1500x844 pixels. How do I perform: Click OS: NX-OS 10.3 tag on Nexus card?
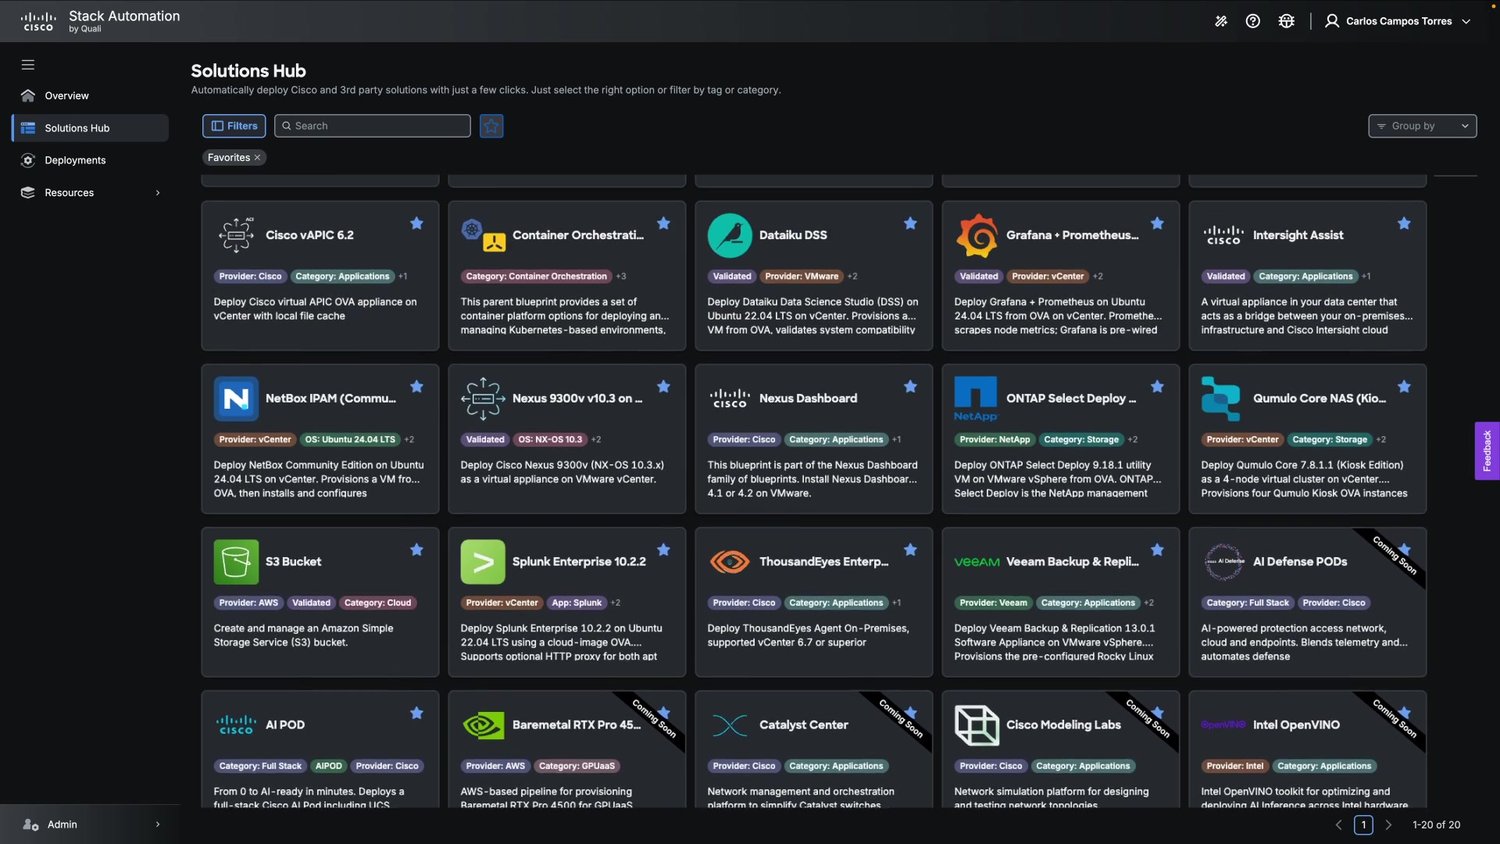tap(550, 440)
